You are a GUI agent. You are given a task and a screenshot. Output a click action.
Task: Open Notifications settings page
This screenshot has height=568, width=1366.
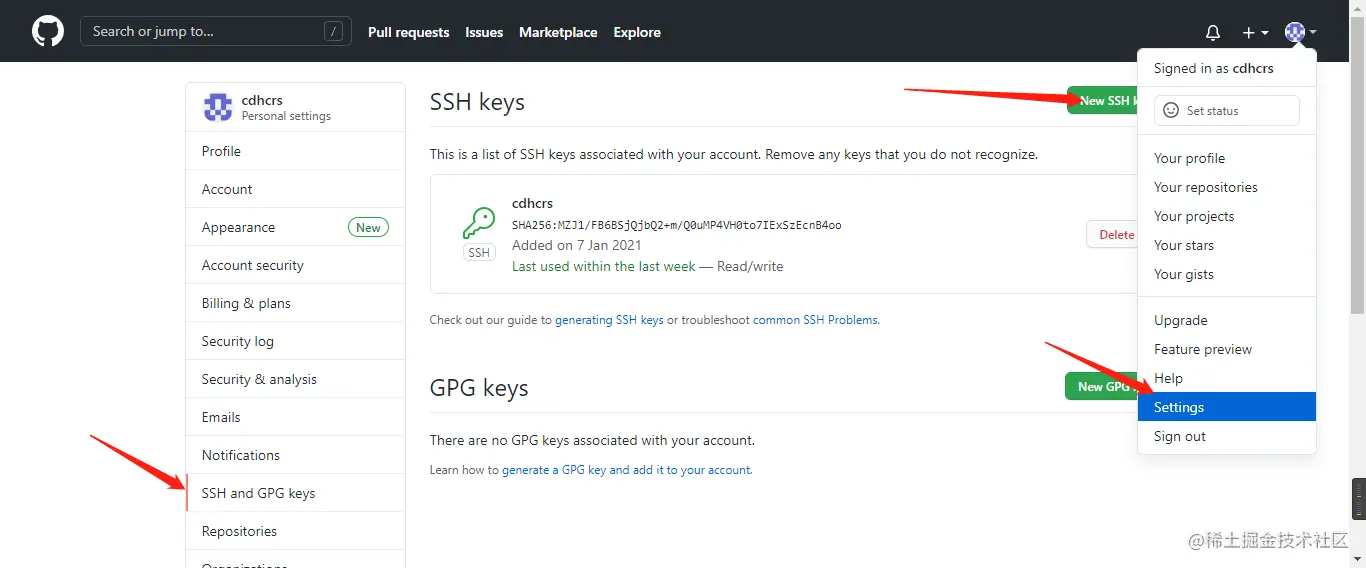point(295,455)
